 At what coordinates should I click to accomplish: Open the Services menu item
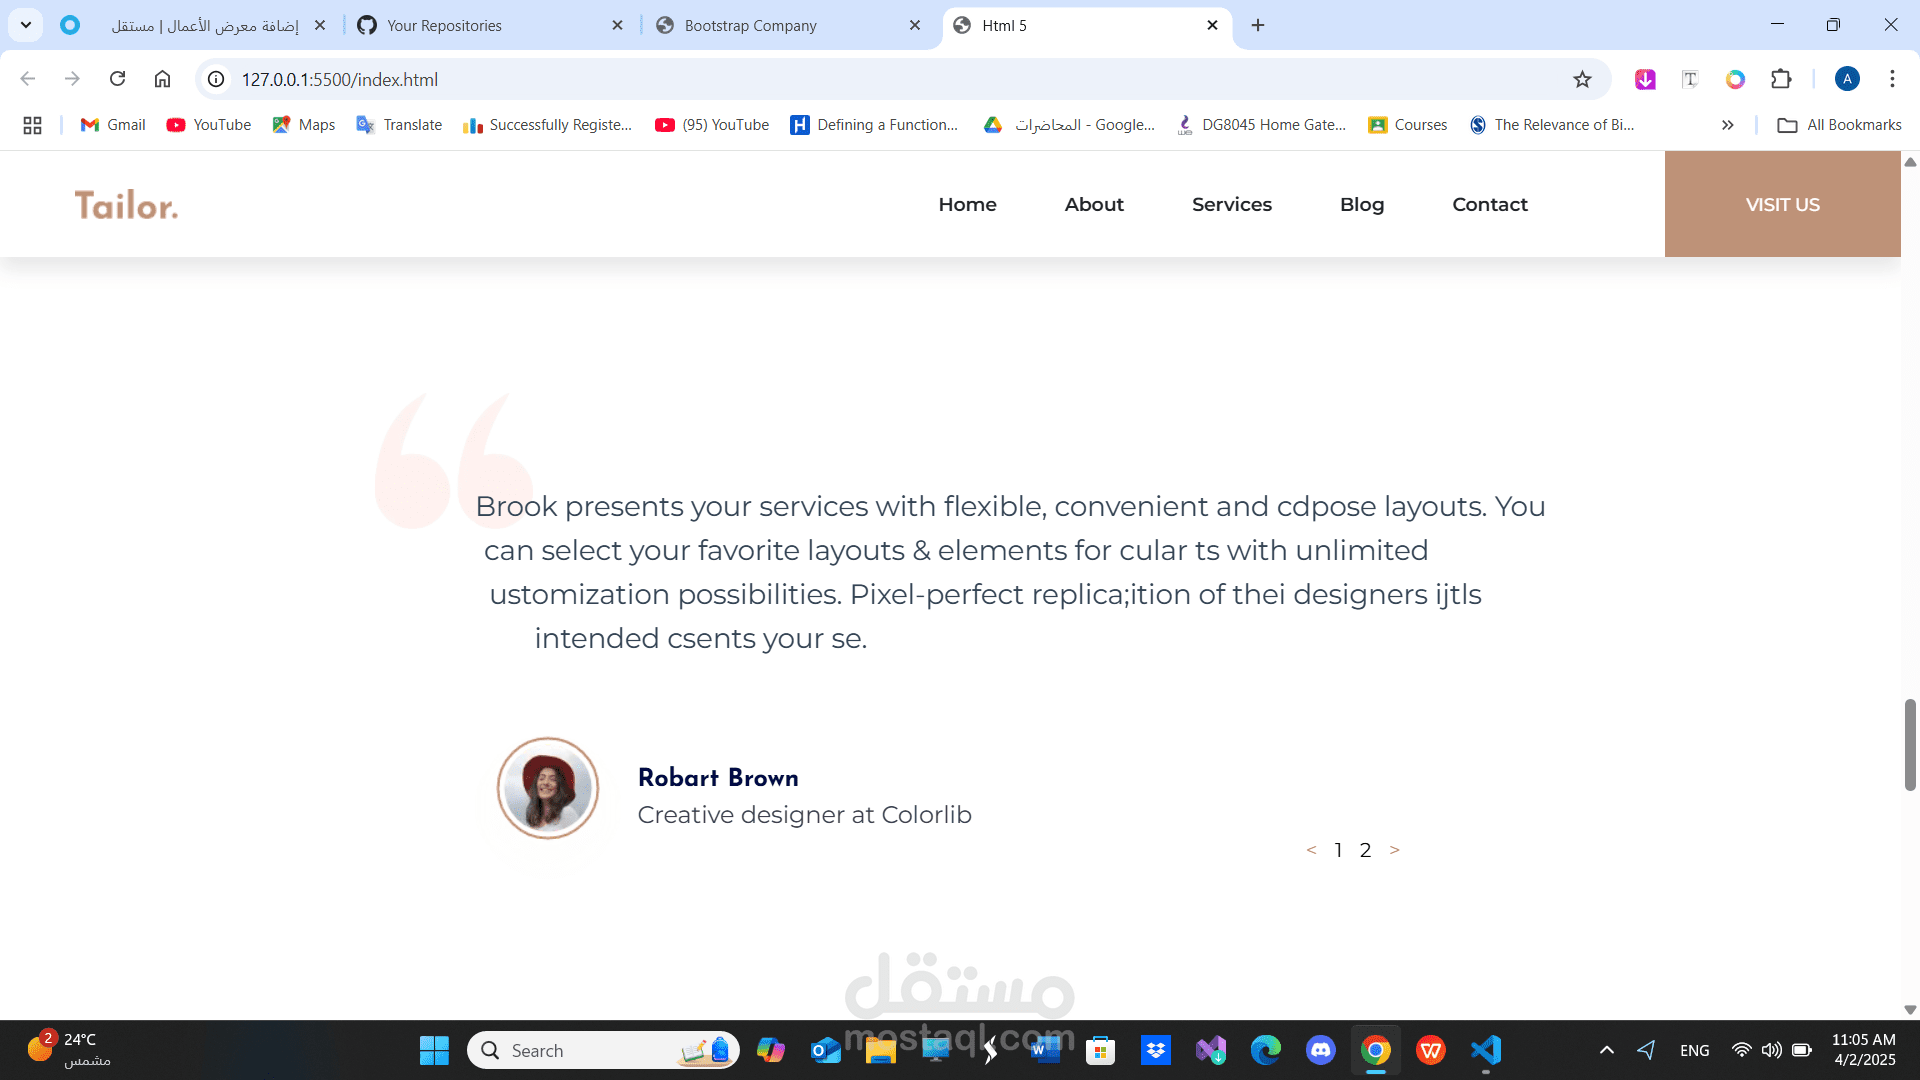click(1231, 204)
